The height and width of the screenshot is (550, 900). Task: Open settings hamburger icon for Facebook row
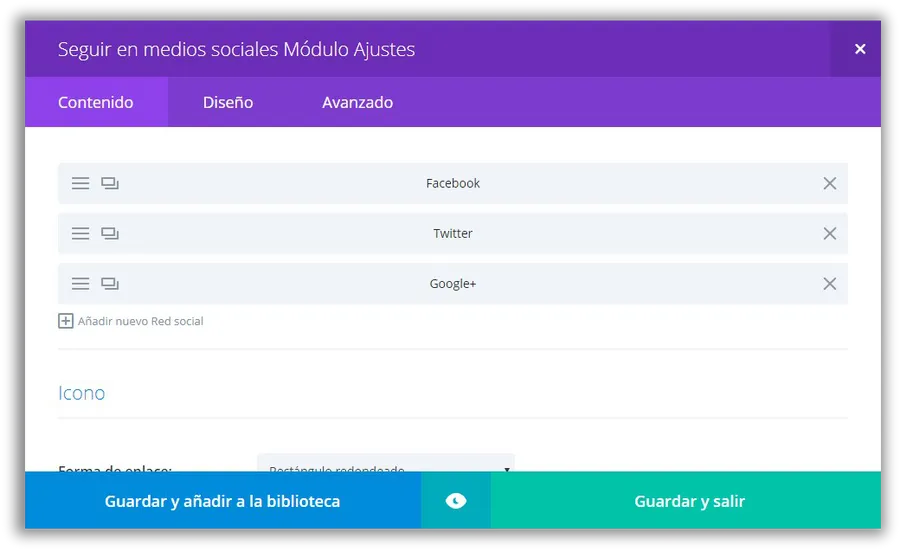(x=81, y=183)
